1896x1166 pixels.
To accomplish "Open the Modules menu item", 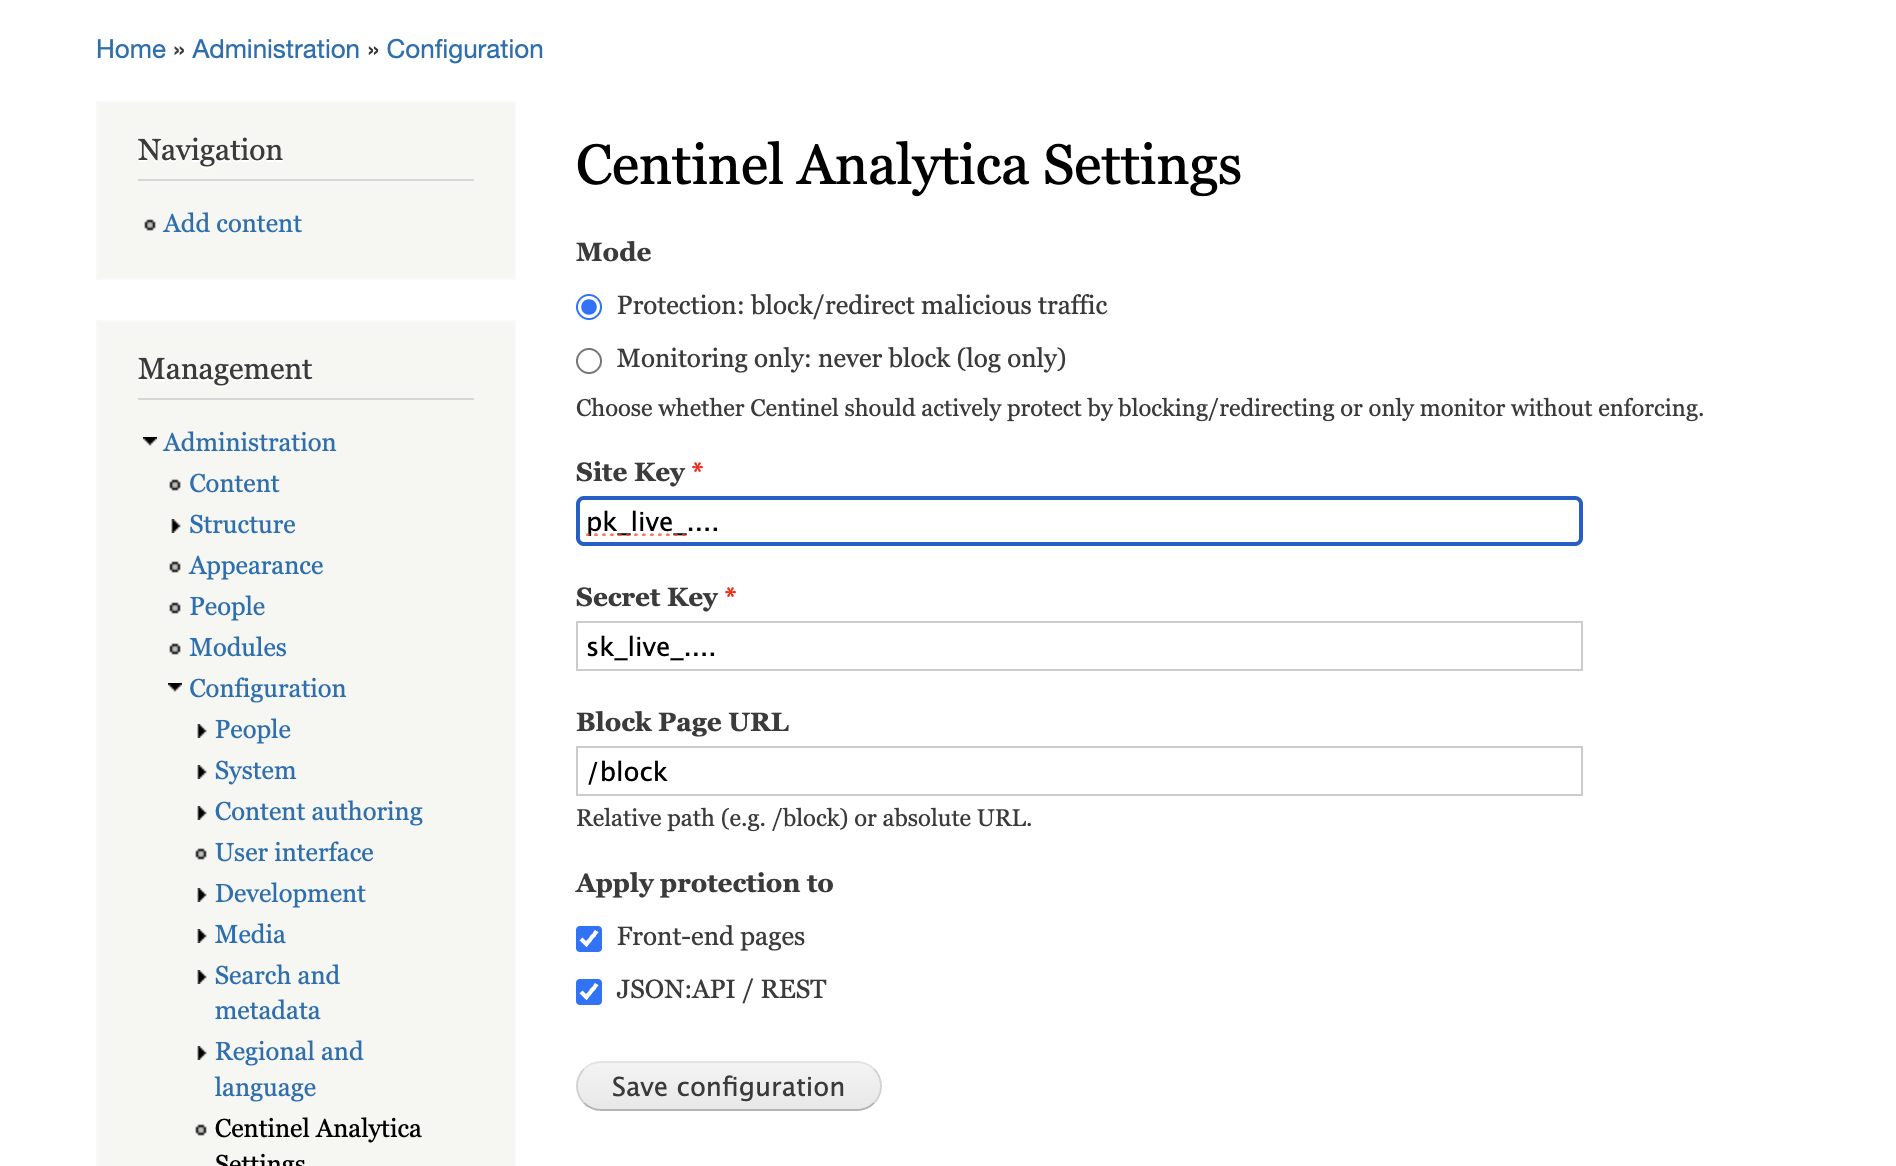I will click(x=238, y=647).
